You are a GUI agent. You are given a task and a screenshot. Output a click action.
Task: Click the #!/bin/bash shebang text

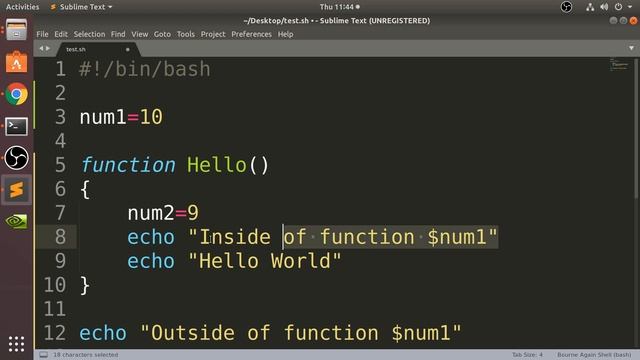click(145, 69)
